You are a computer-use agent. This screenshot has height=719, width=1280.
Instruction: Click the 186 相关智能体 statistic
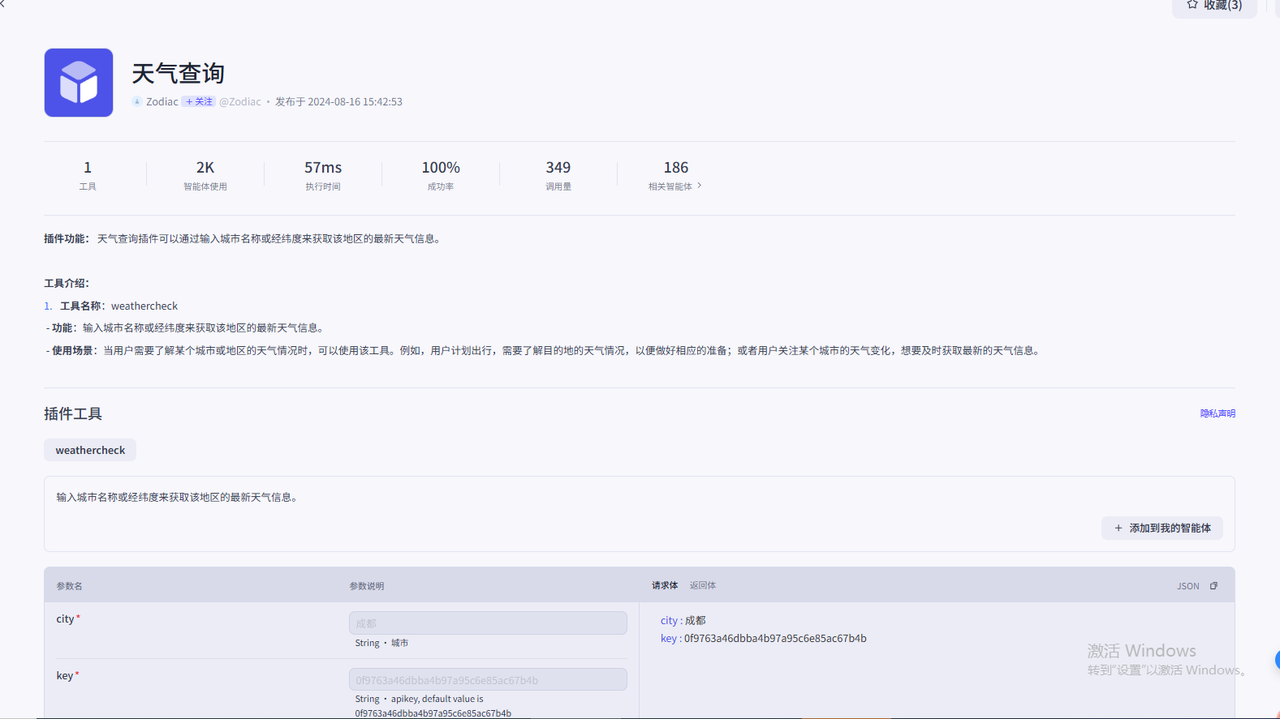pos(675,175)
